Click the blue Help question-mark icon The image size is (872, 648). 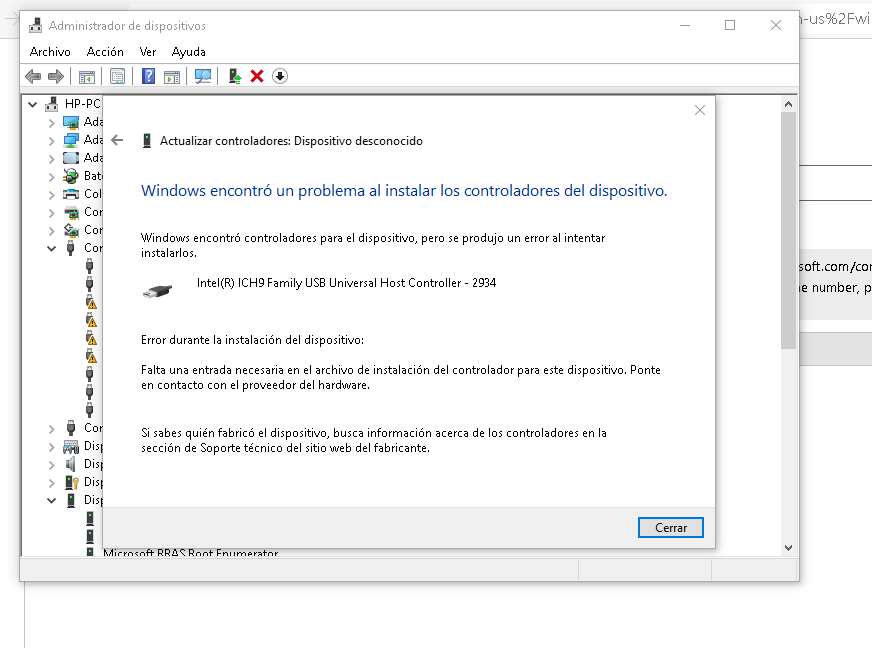tap(148, 76)
